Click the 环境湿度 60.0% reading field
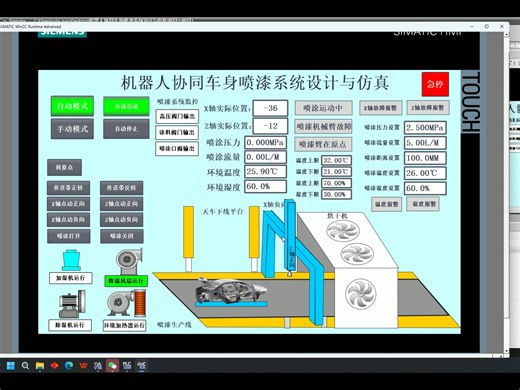 point(265,186)
